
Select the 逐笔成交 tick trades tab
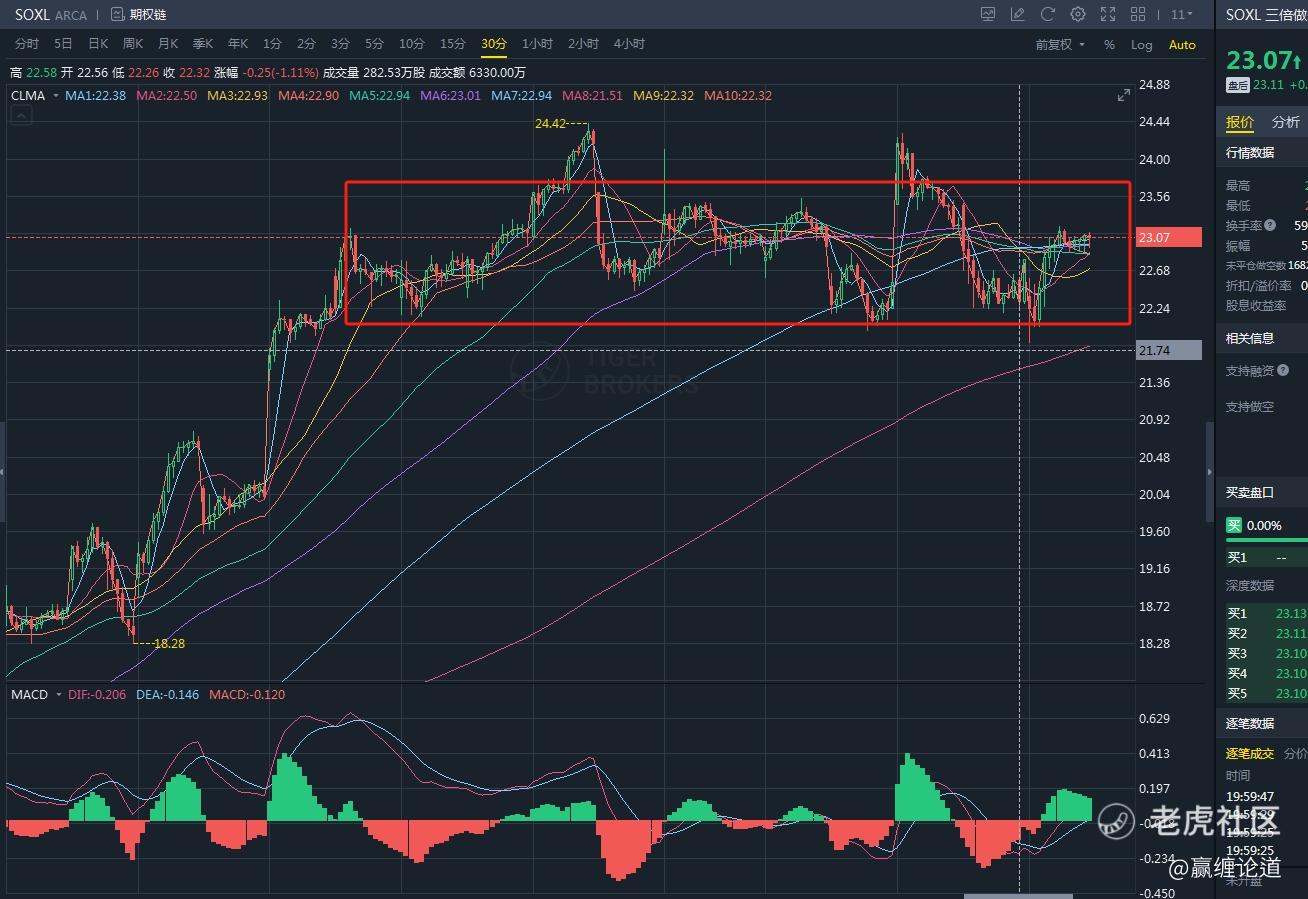click(1250, 753)
